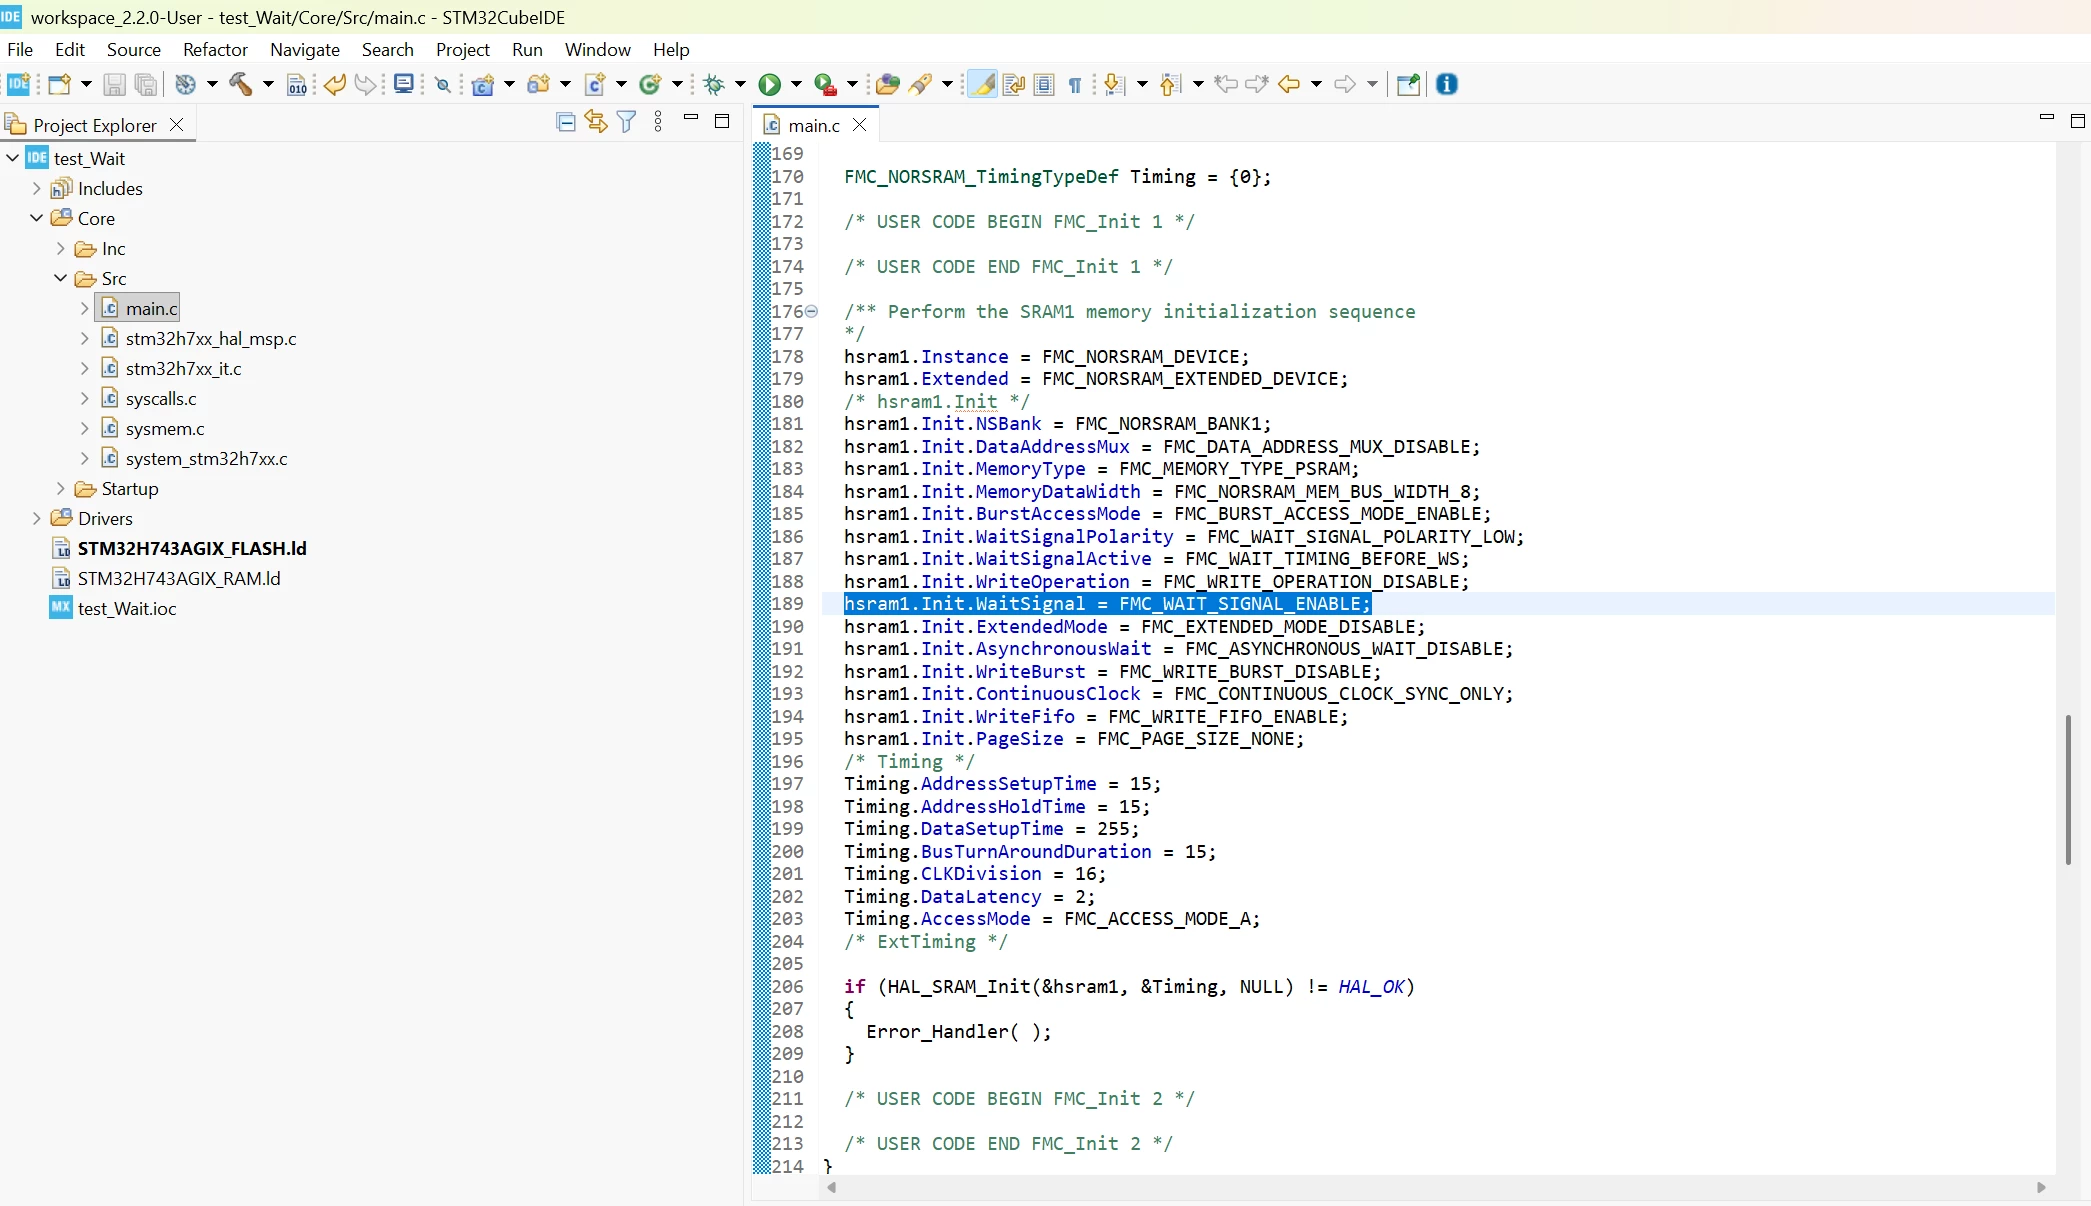Screen dimensions: 2091x1206
Task: Select stm32h7xx_it.c file
Action: click(x=183, y=369)
